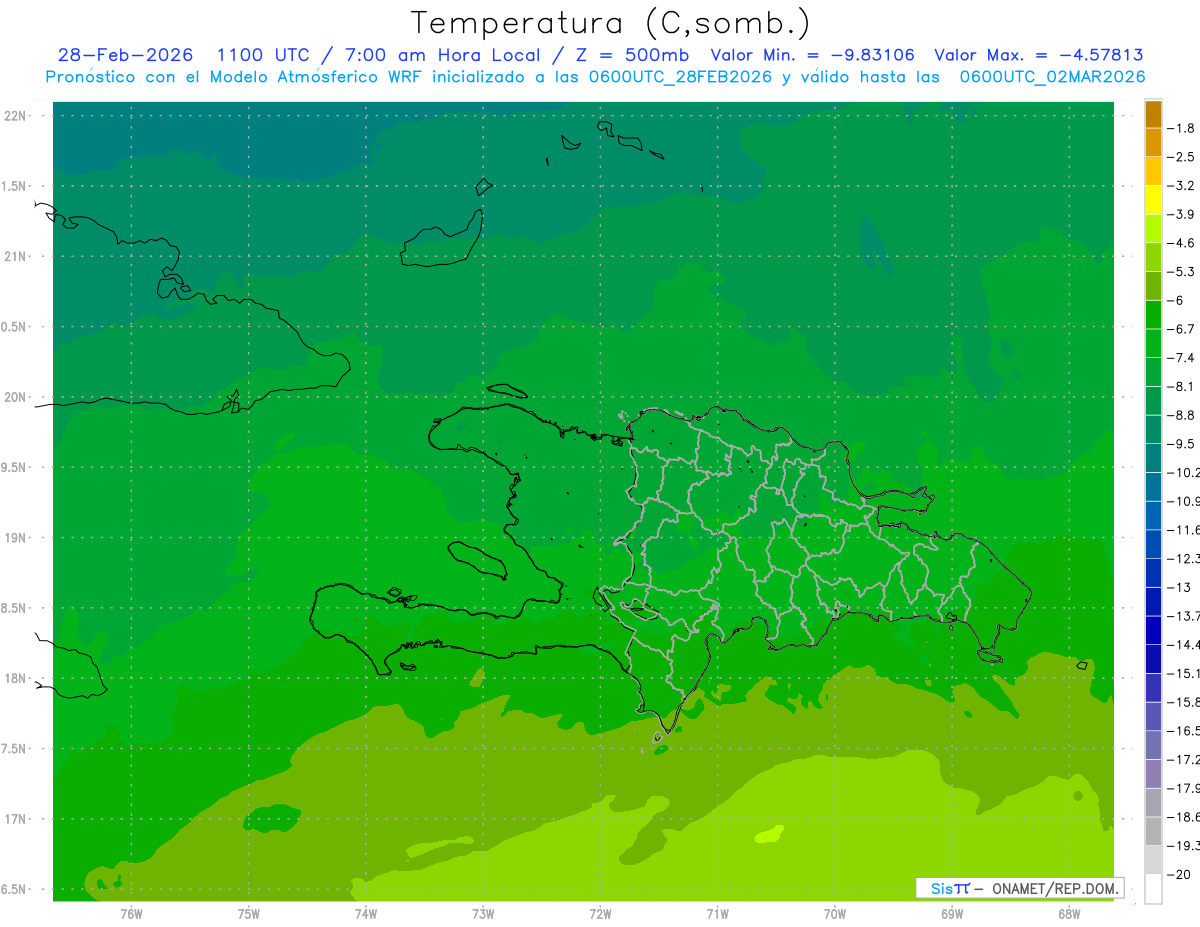1200x927 pixels.
Task: Click the "Temperatura (C,somb.)" chart title
Action: pos(611,23)
